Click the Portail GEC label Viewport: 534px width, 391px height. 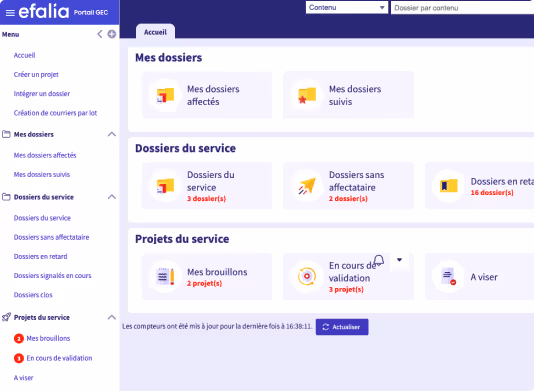91,13
